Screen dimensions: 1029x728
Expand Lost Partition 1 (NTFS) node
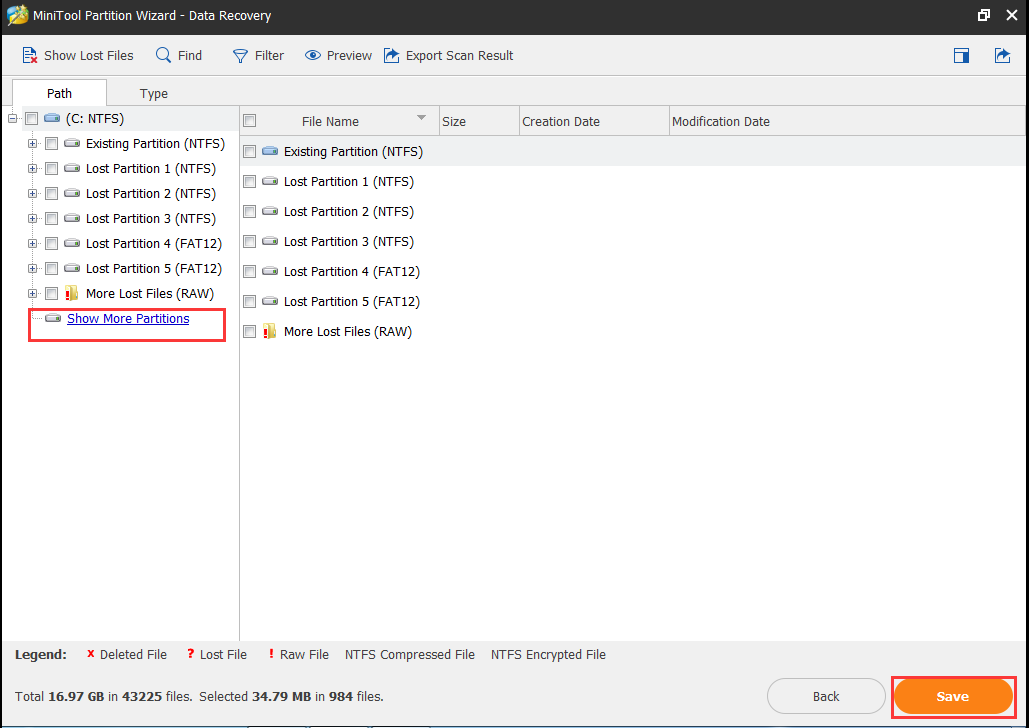click(x=32, y=169)
